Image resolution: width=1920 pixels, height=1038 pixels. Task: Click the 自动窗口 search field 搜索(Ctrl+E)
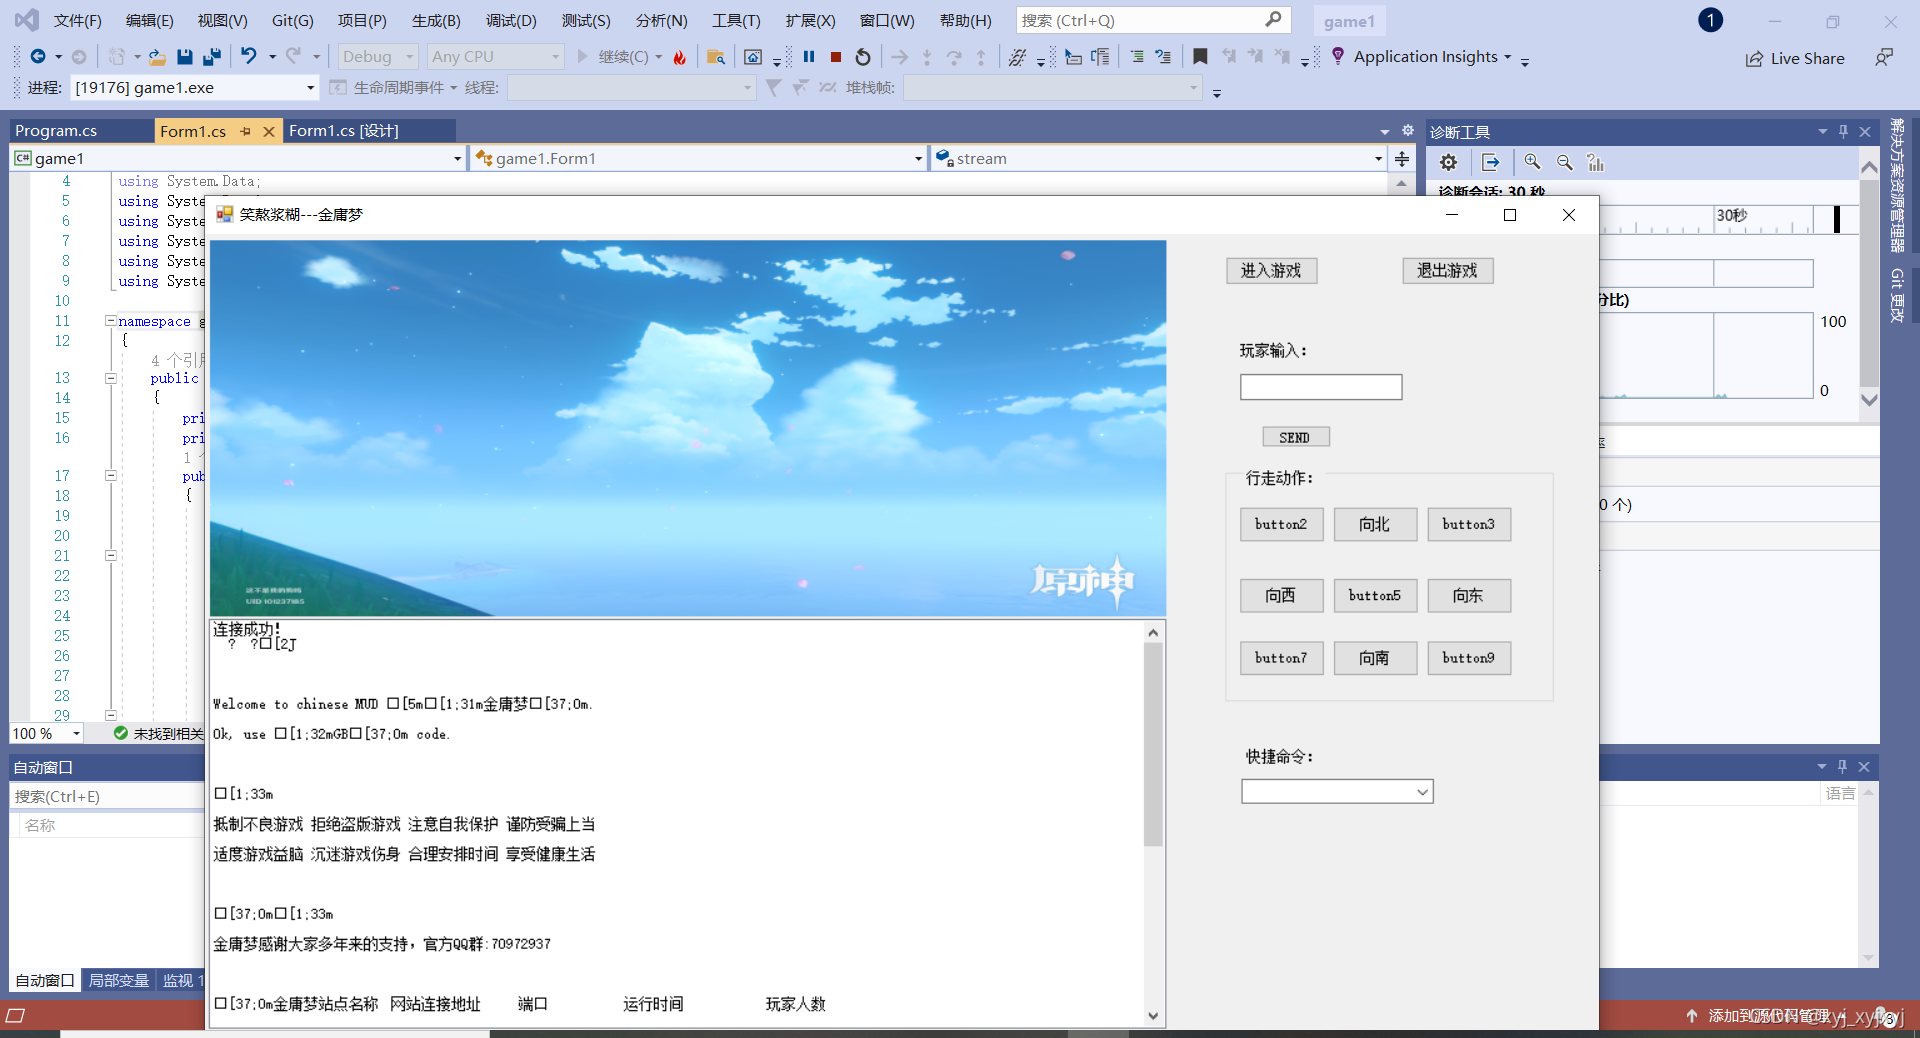(x=107, y=796)
